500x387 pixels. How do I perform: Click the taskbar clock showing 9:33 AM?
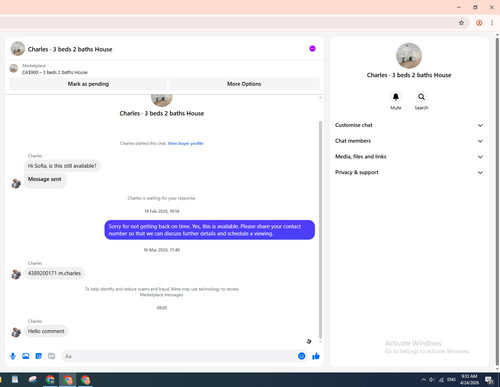pyautogui.click(x=469, y=380)
